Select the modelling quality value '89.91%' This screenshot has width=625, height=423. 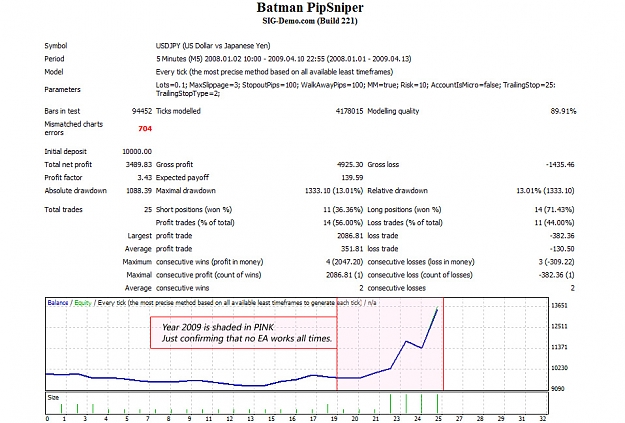563,111
